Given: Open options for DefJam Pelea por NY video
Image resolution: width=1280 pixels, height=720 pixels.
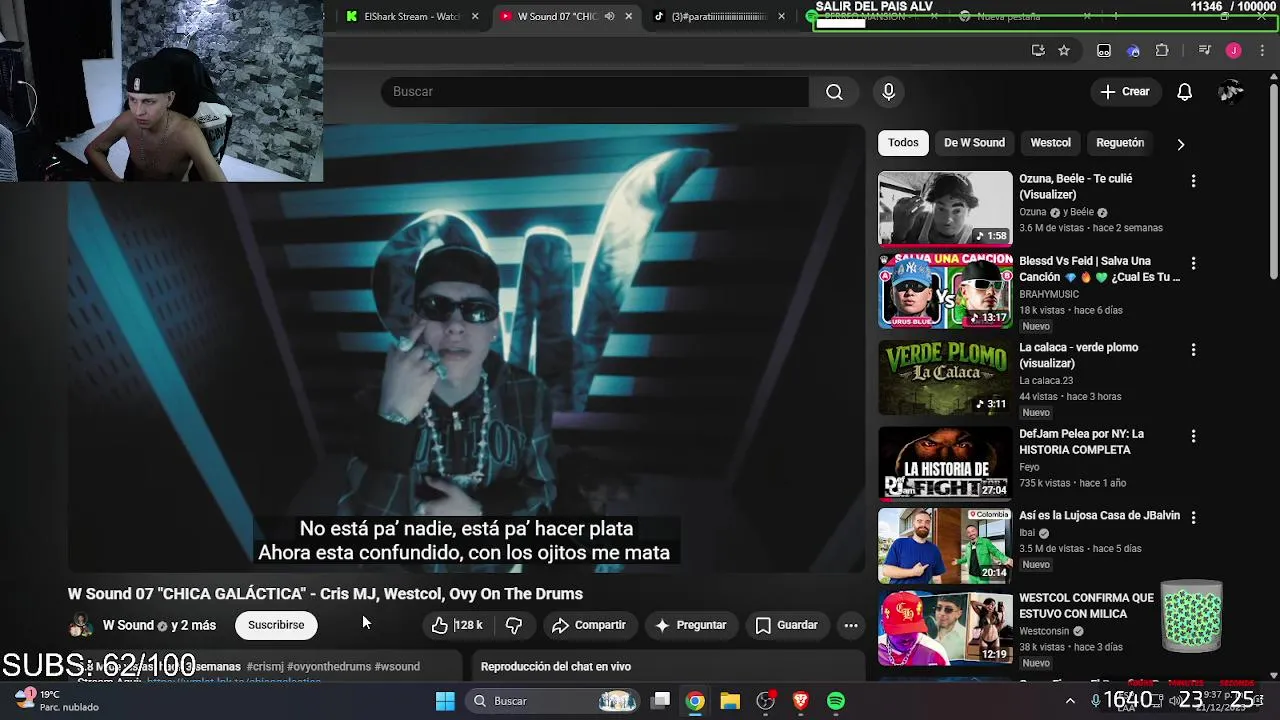Looking at the screenshot, I should [1193, 436].
